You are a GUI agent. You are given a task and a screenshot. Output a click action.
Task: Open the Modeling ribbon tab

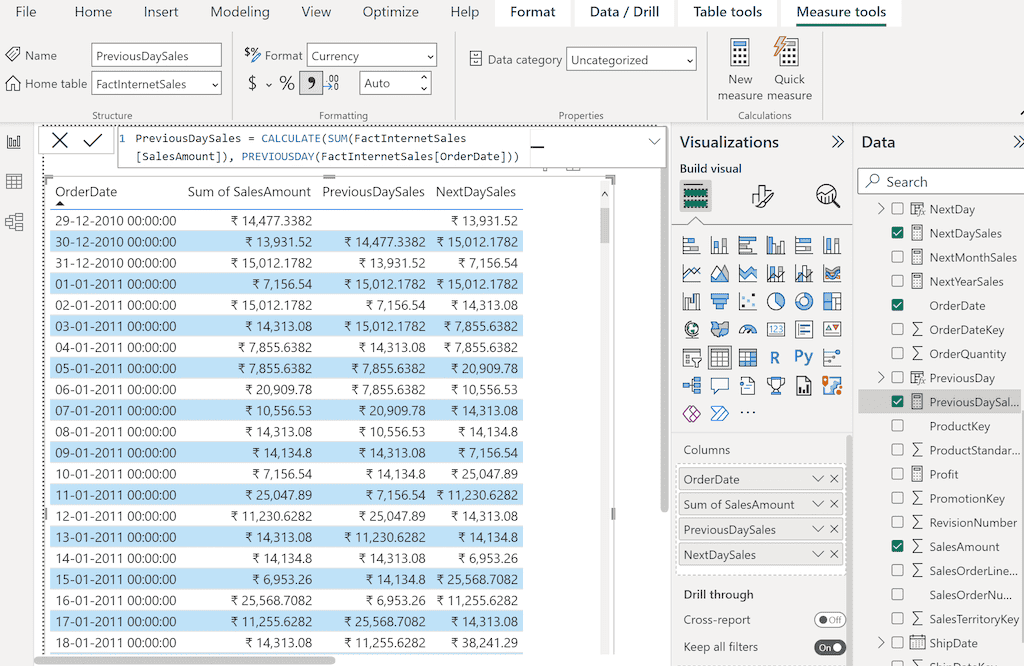pos(240,13)
